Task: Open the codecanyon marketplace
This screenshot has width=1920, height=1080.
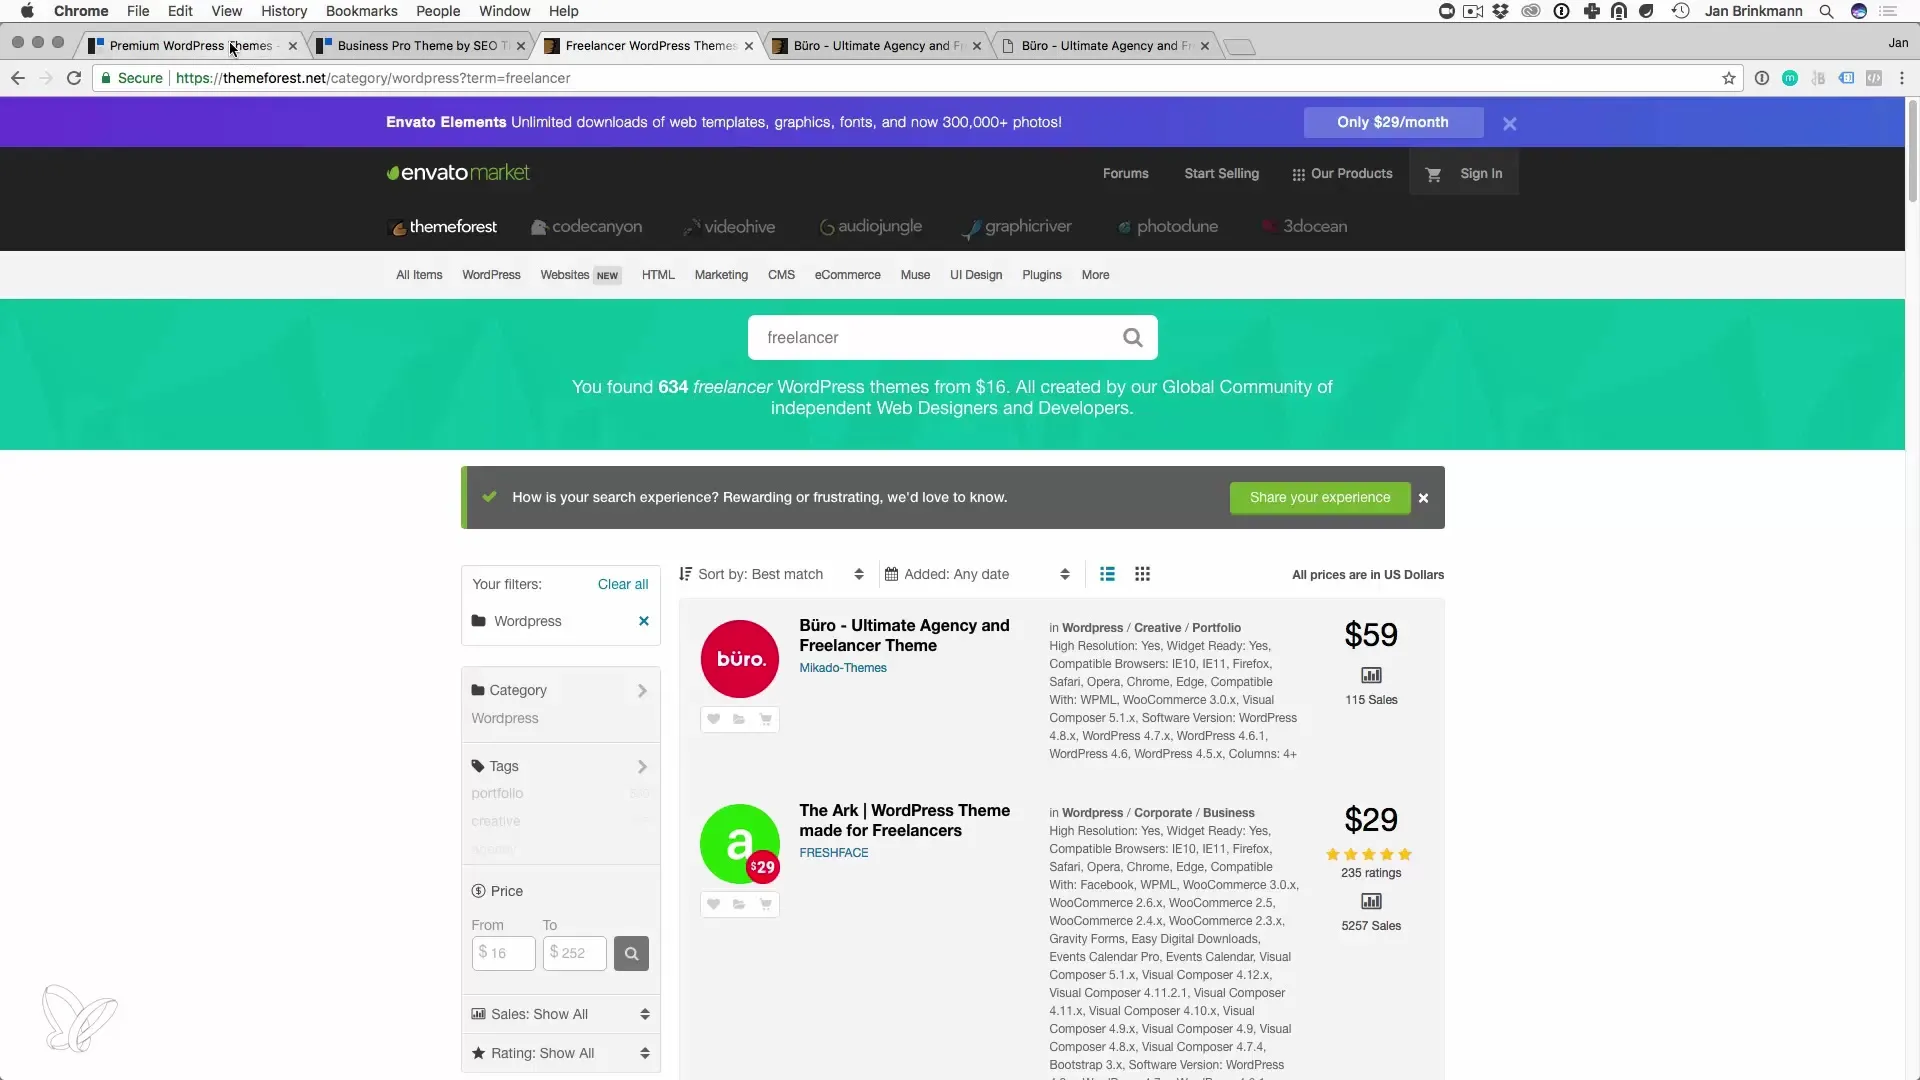Action: (587, 227)
